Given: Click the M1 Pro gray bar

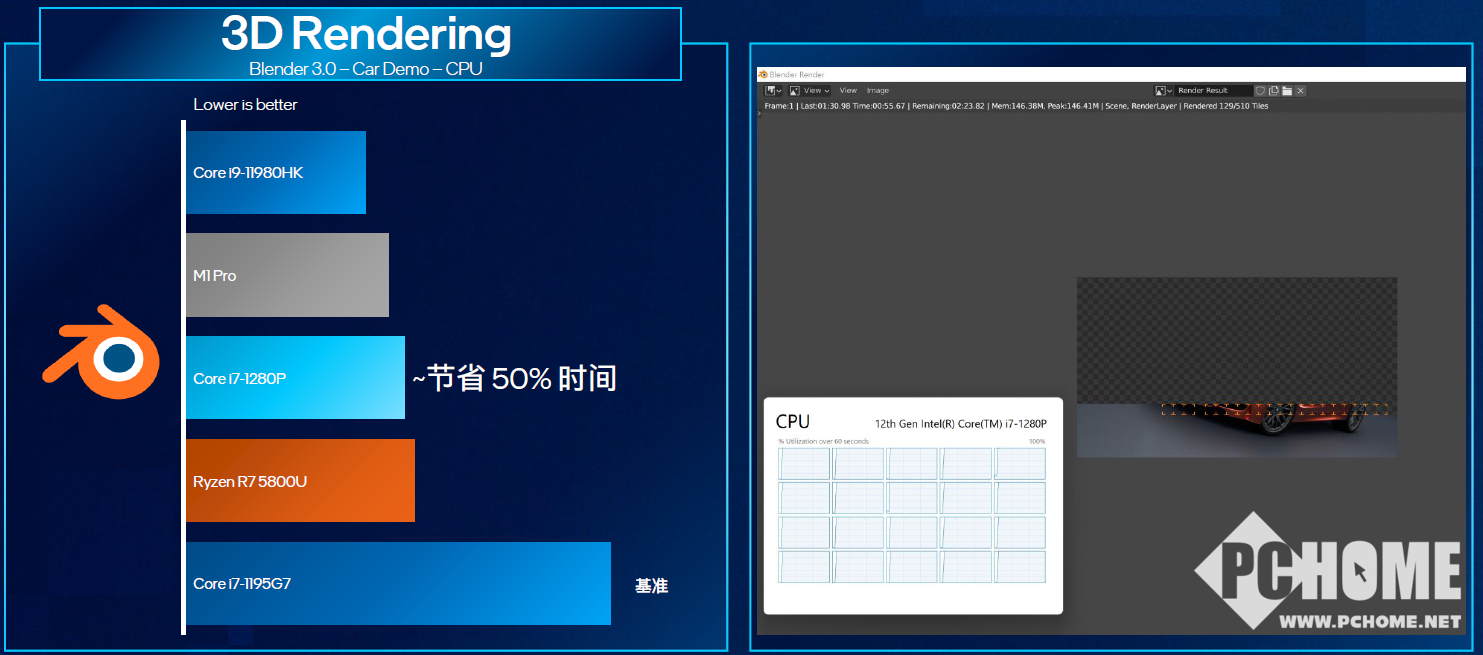Looking at the screenshot, I should tap(287, 275).
